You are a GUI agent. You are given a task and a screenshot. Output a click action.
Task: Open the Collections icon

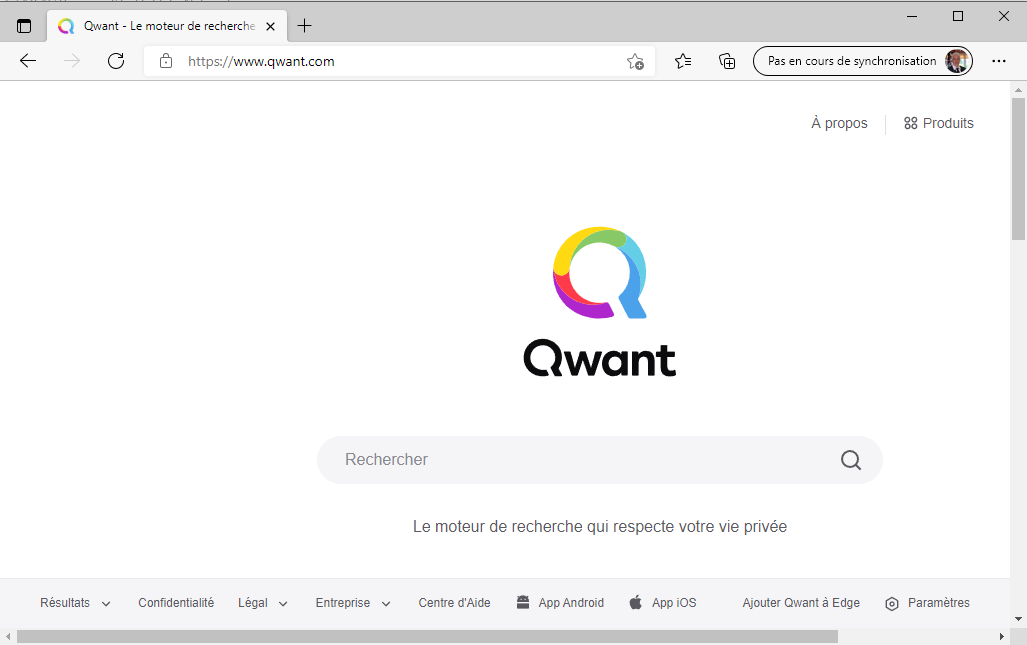click(727, 61)
